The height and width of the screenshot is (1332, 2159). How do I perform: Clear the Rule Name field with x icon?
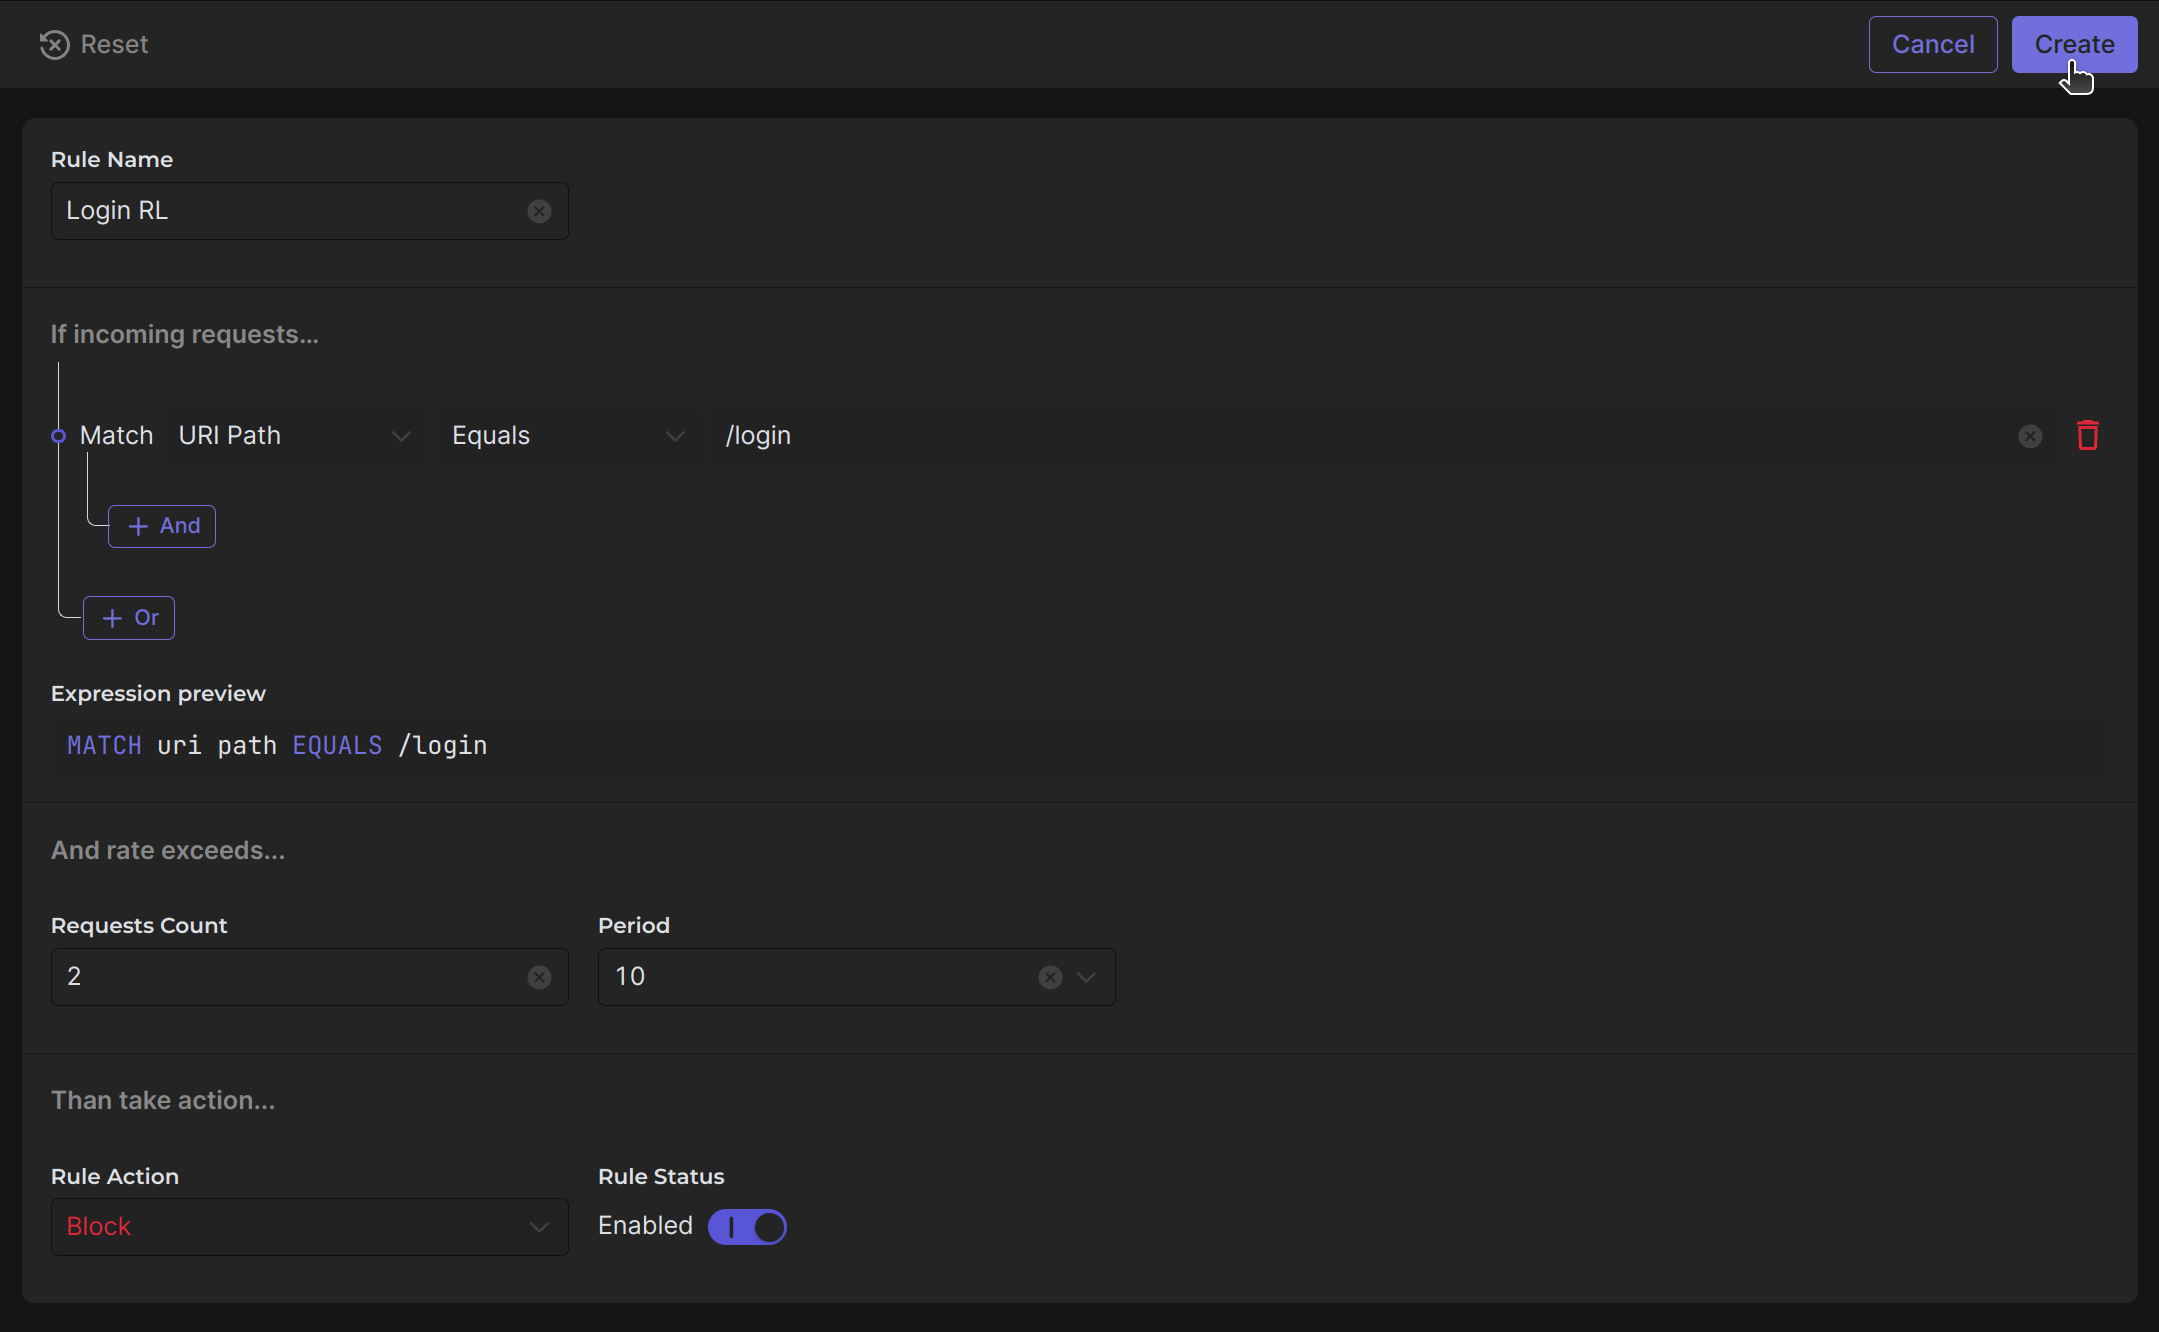[x=539, y=211]
